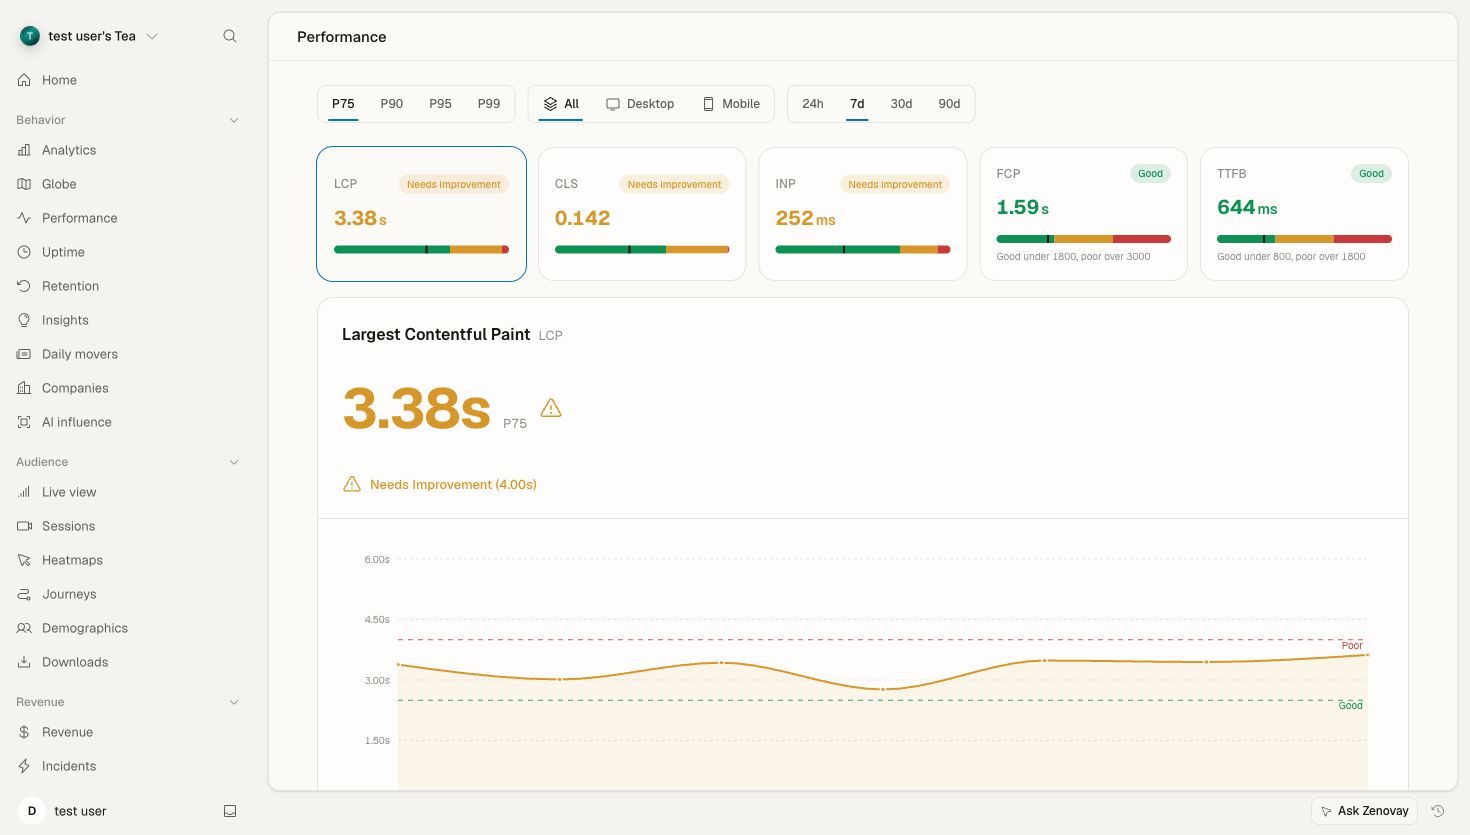Open the TTFB metric card
This screenshot has height=835, width=1470.
(x=1304, y=214)
